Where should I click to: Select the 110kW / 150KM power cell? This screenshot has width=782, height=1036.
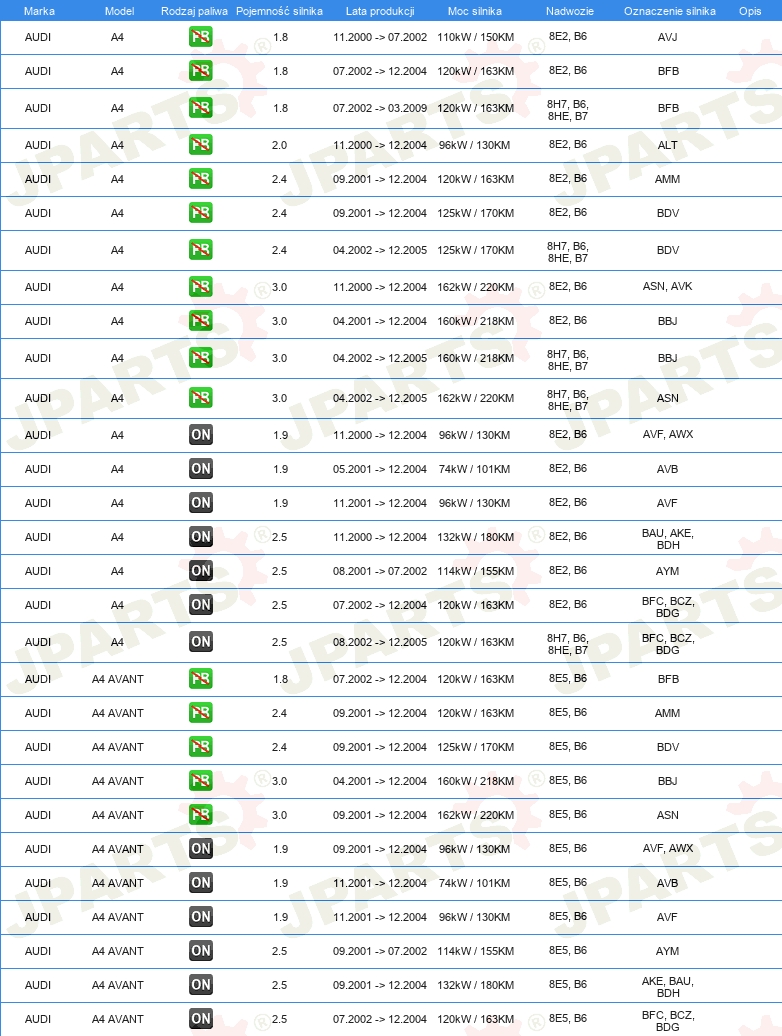pos(476,37)
